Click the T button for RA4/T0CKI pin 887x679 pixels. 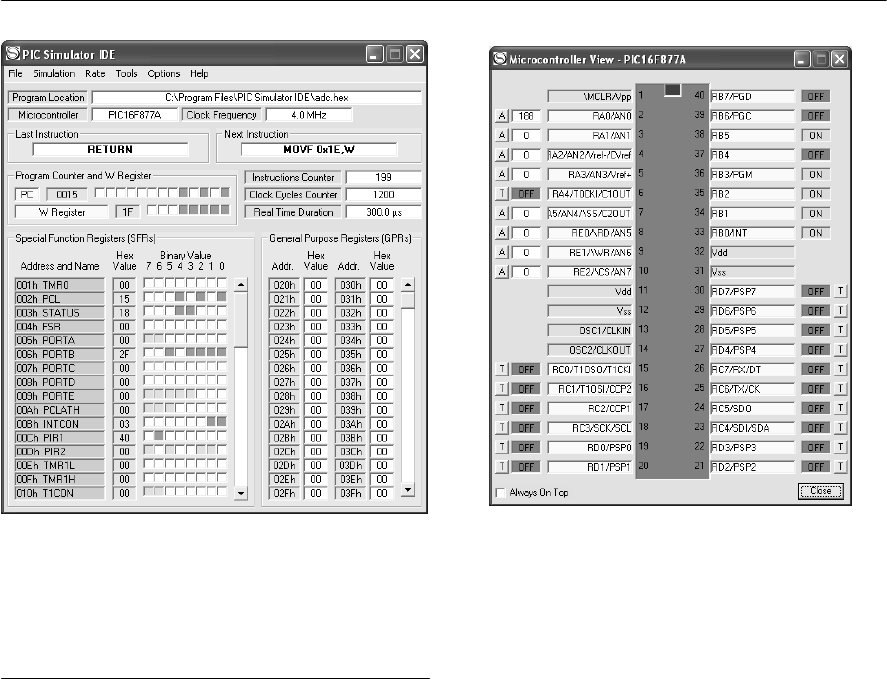tap(501, 194)
